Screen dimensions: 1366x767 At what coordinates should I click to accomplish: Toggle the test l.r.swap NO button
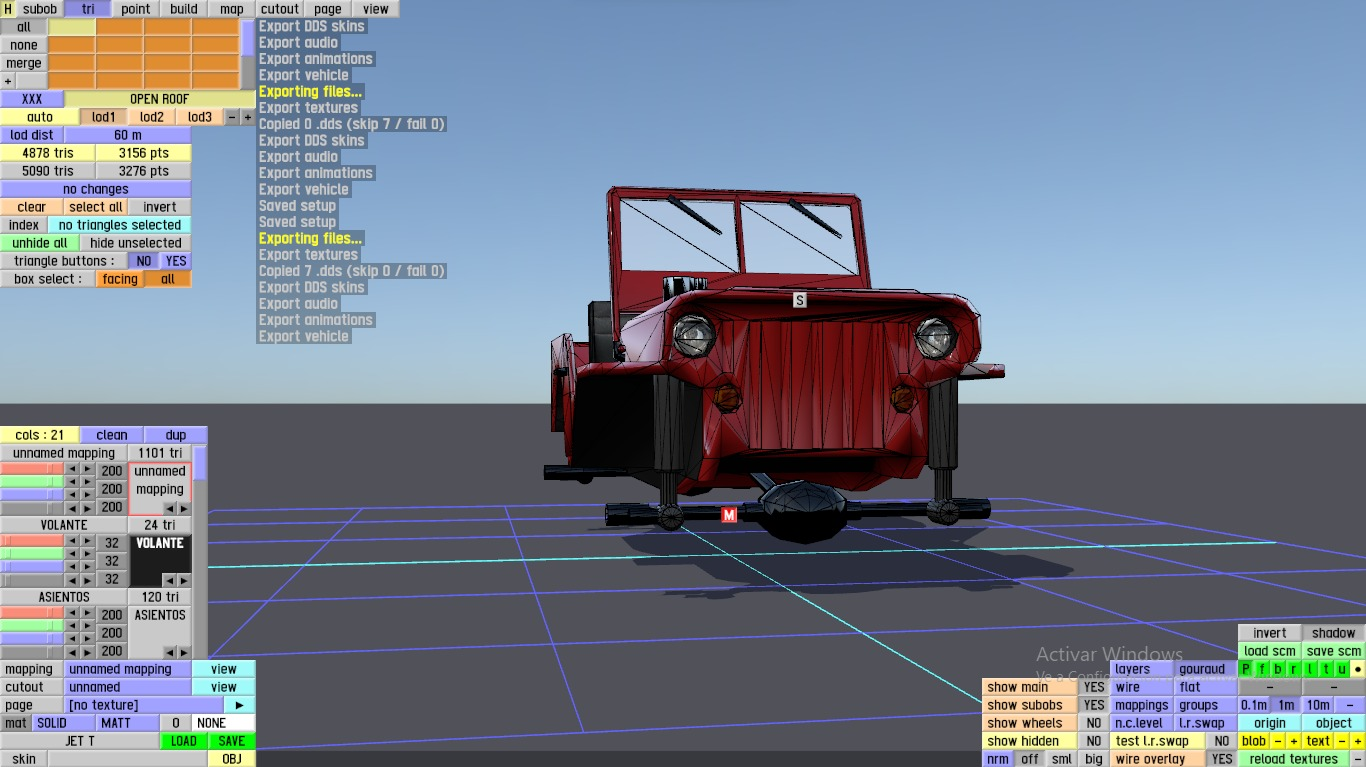pos(1221,741)
